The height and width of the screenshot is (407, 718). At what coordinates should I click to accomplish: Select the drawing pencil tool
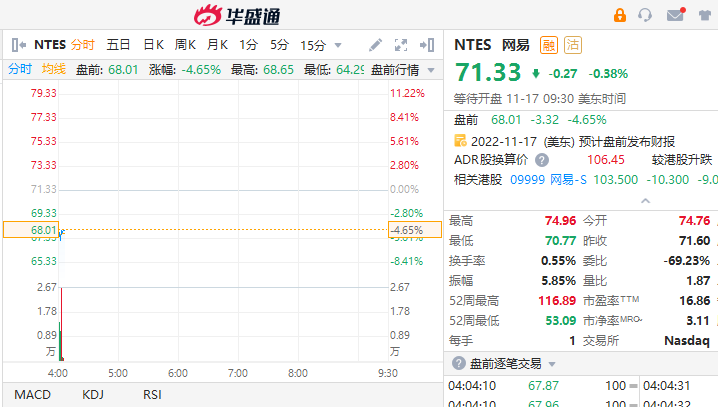(x=375, y=45)
